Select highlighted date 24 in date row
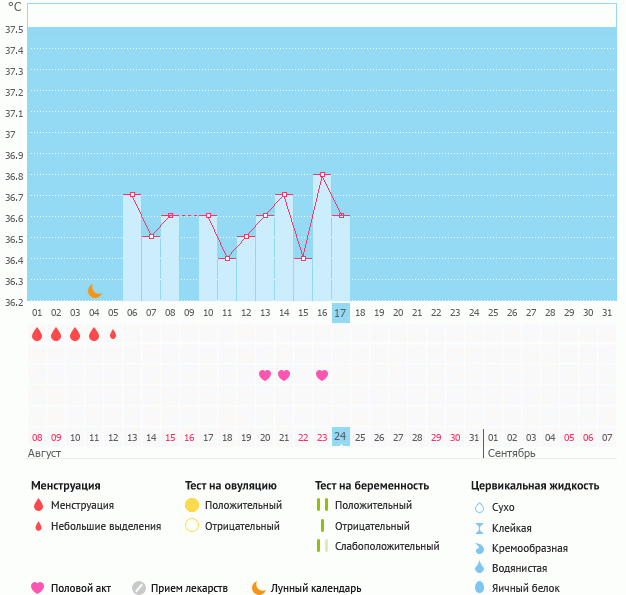The height and width of the screenshot is (595, 626). (340, 437)
